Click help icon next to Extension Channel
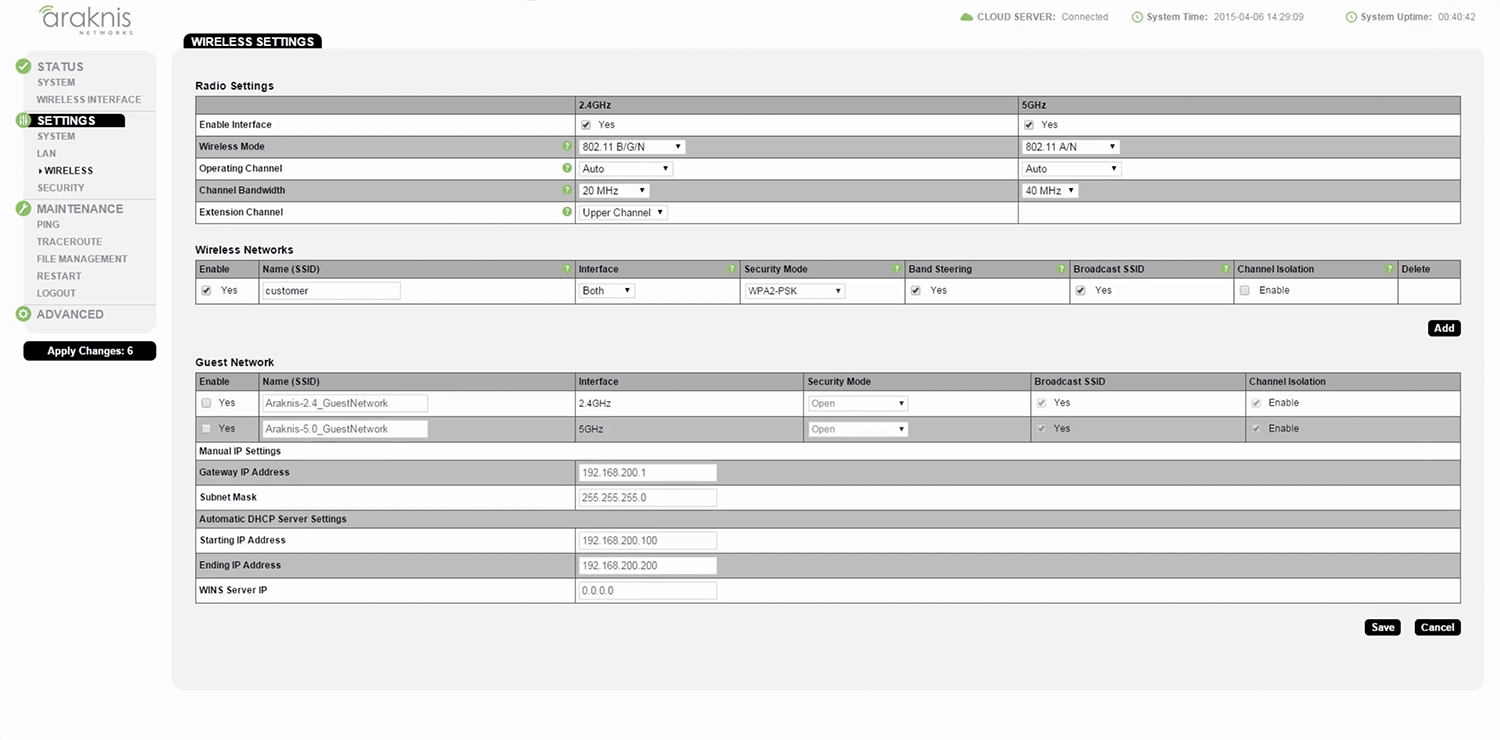Viewport: 1500px width, 740px height. [x=567, y=212]
